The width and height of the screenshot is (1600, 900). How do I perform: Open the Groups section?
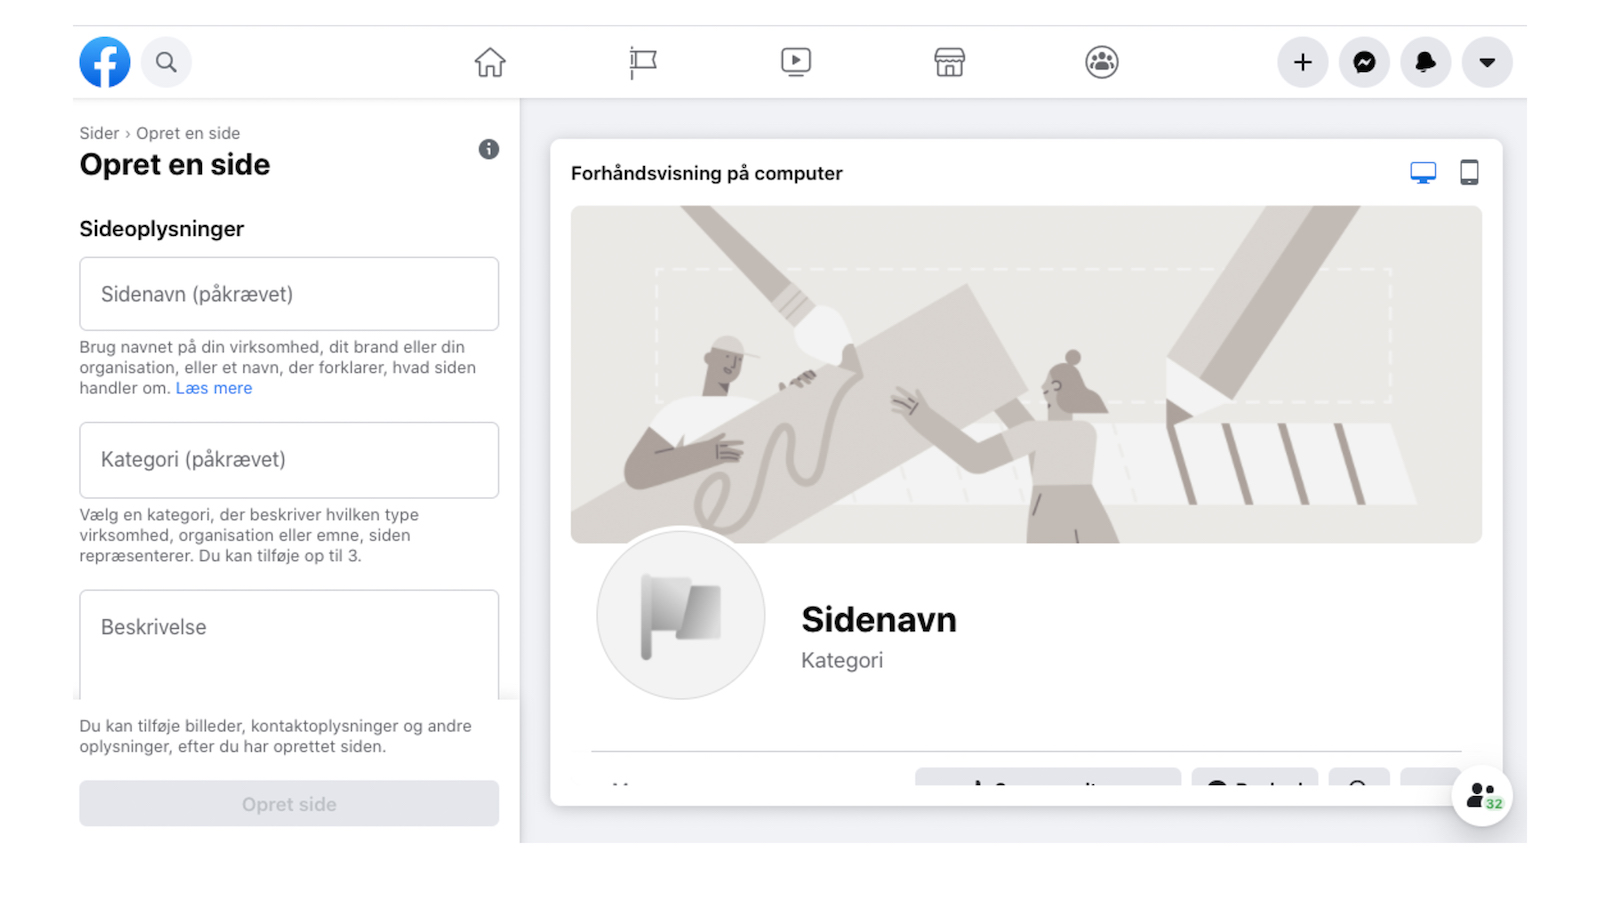pos(1100,61)
